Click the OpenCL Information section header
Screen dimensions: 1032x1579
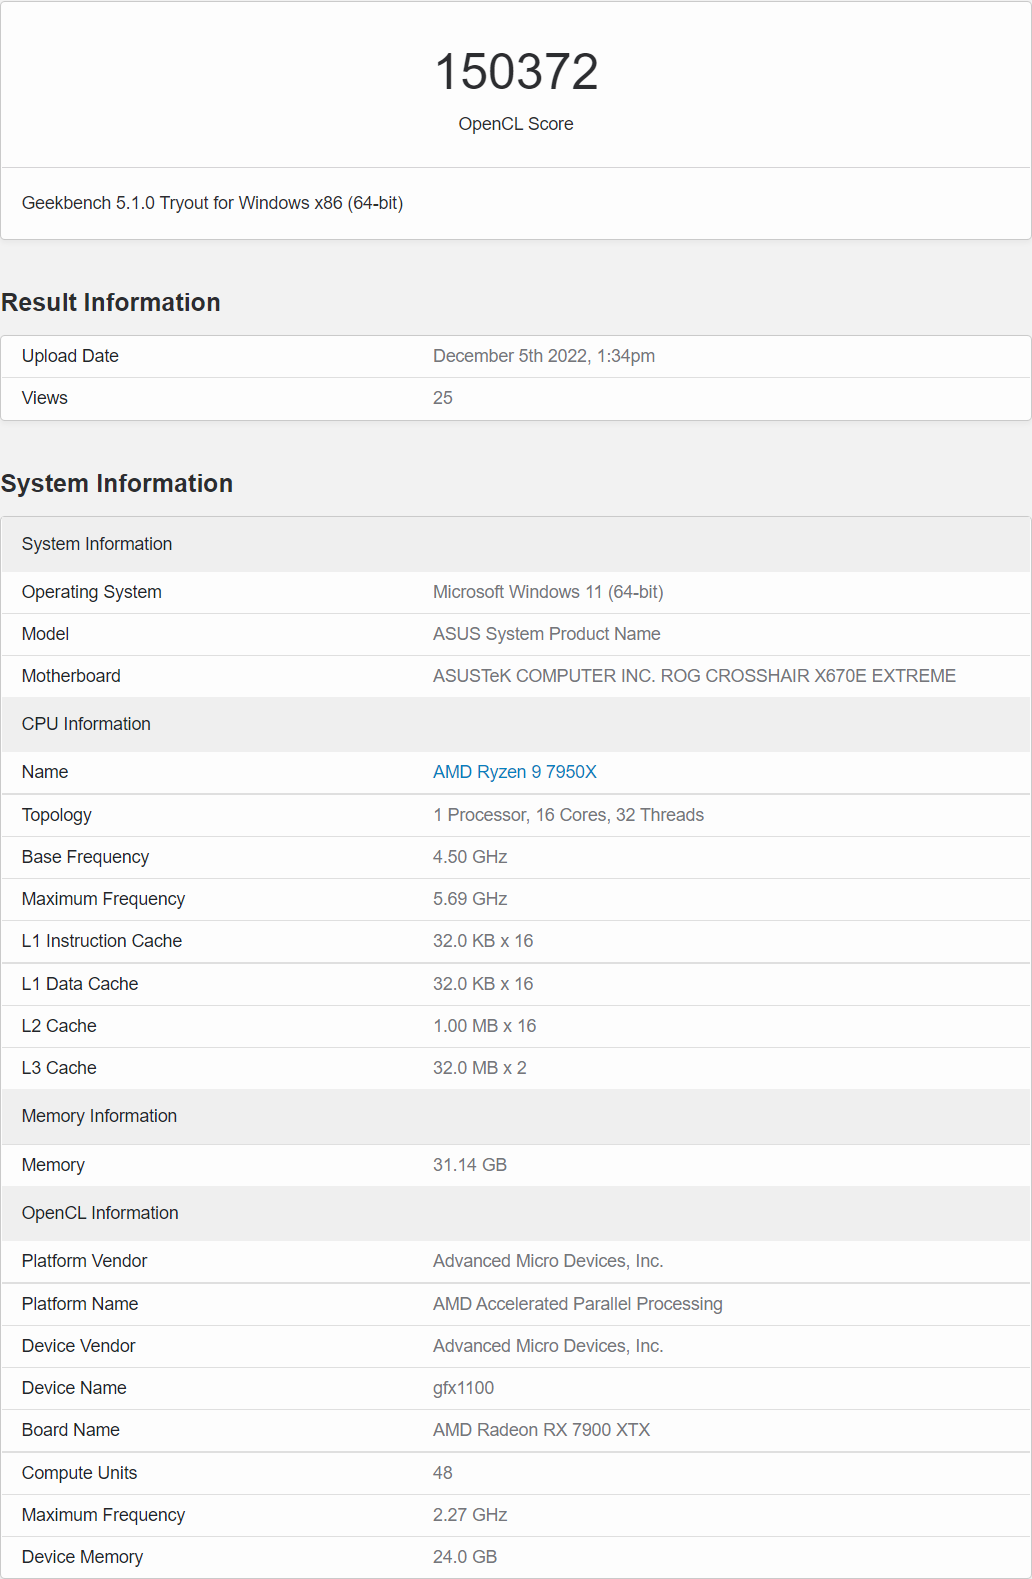tap(516, 1213)
